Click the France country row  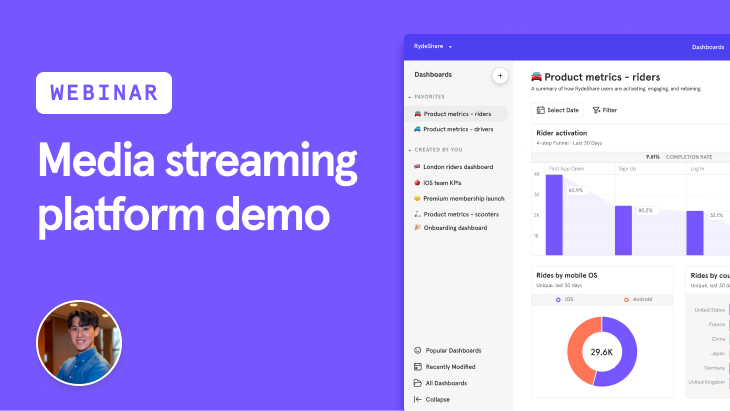[717, 324]
